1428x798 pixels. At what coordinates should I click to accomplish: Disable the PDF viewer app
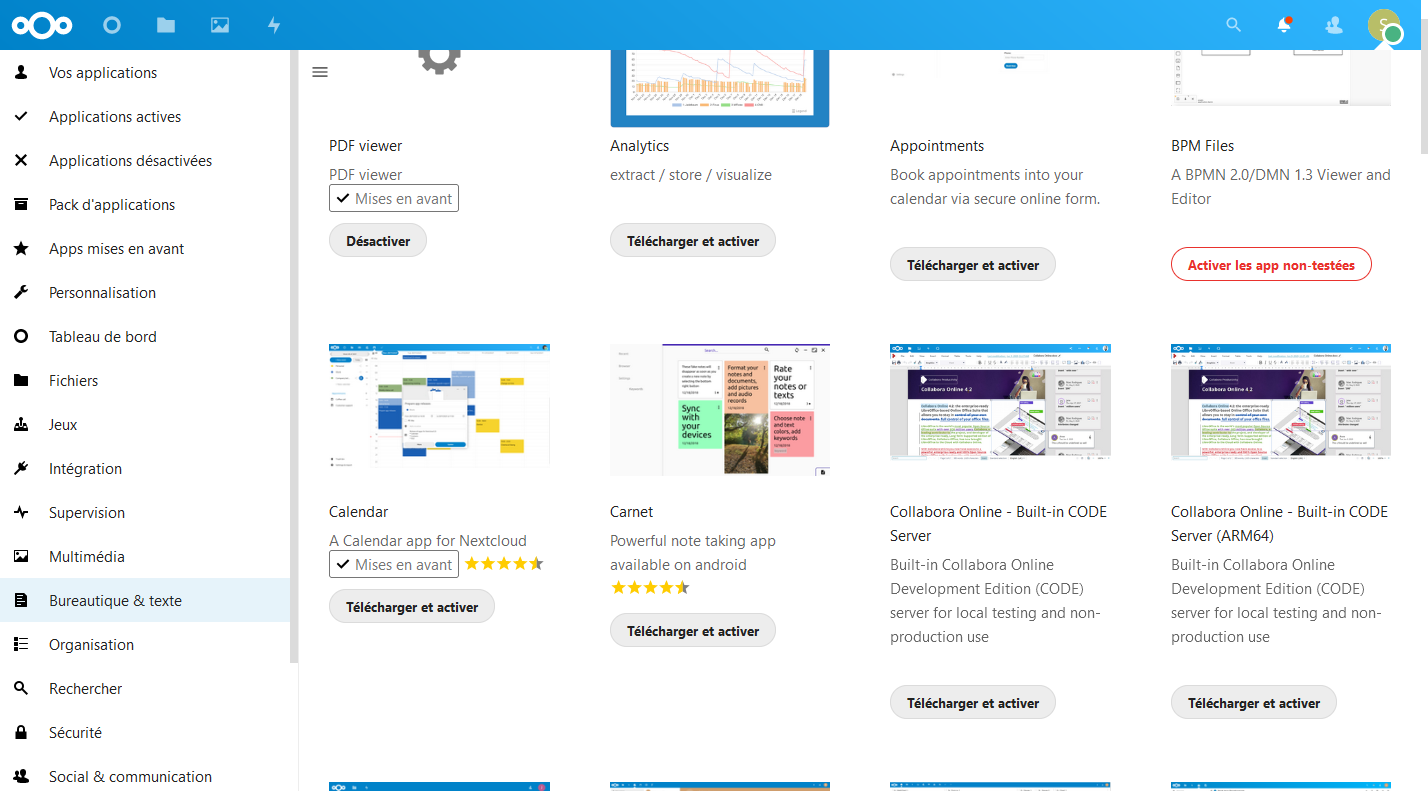(x=378, y=241)
